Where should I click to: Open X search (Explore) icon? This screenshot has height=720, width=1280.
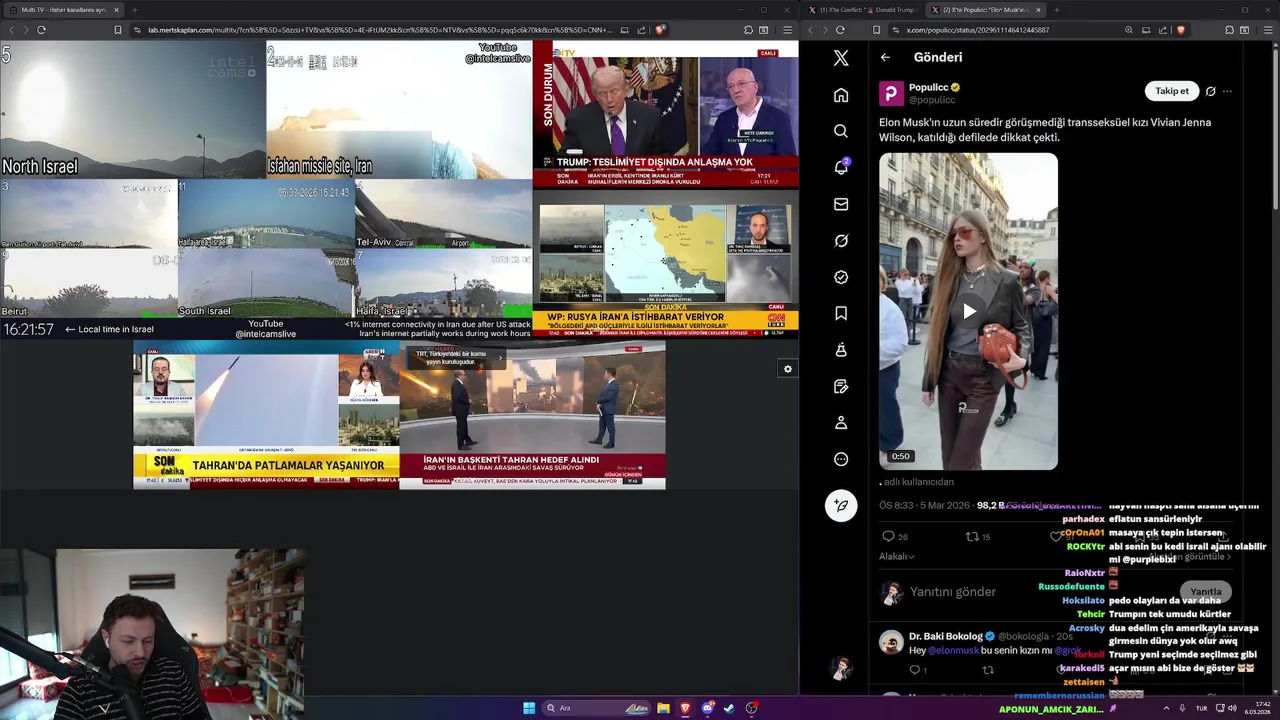pyautogui.click(x=841, y=131)
